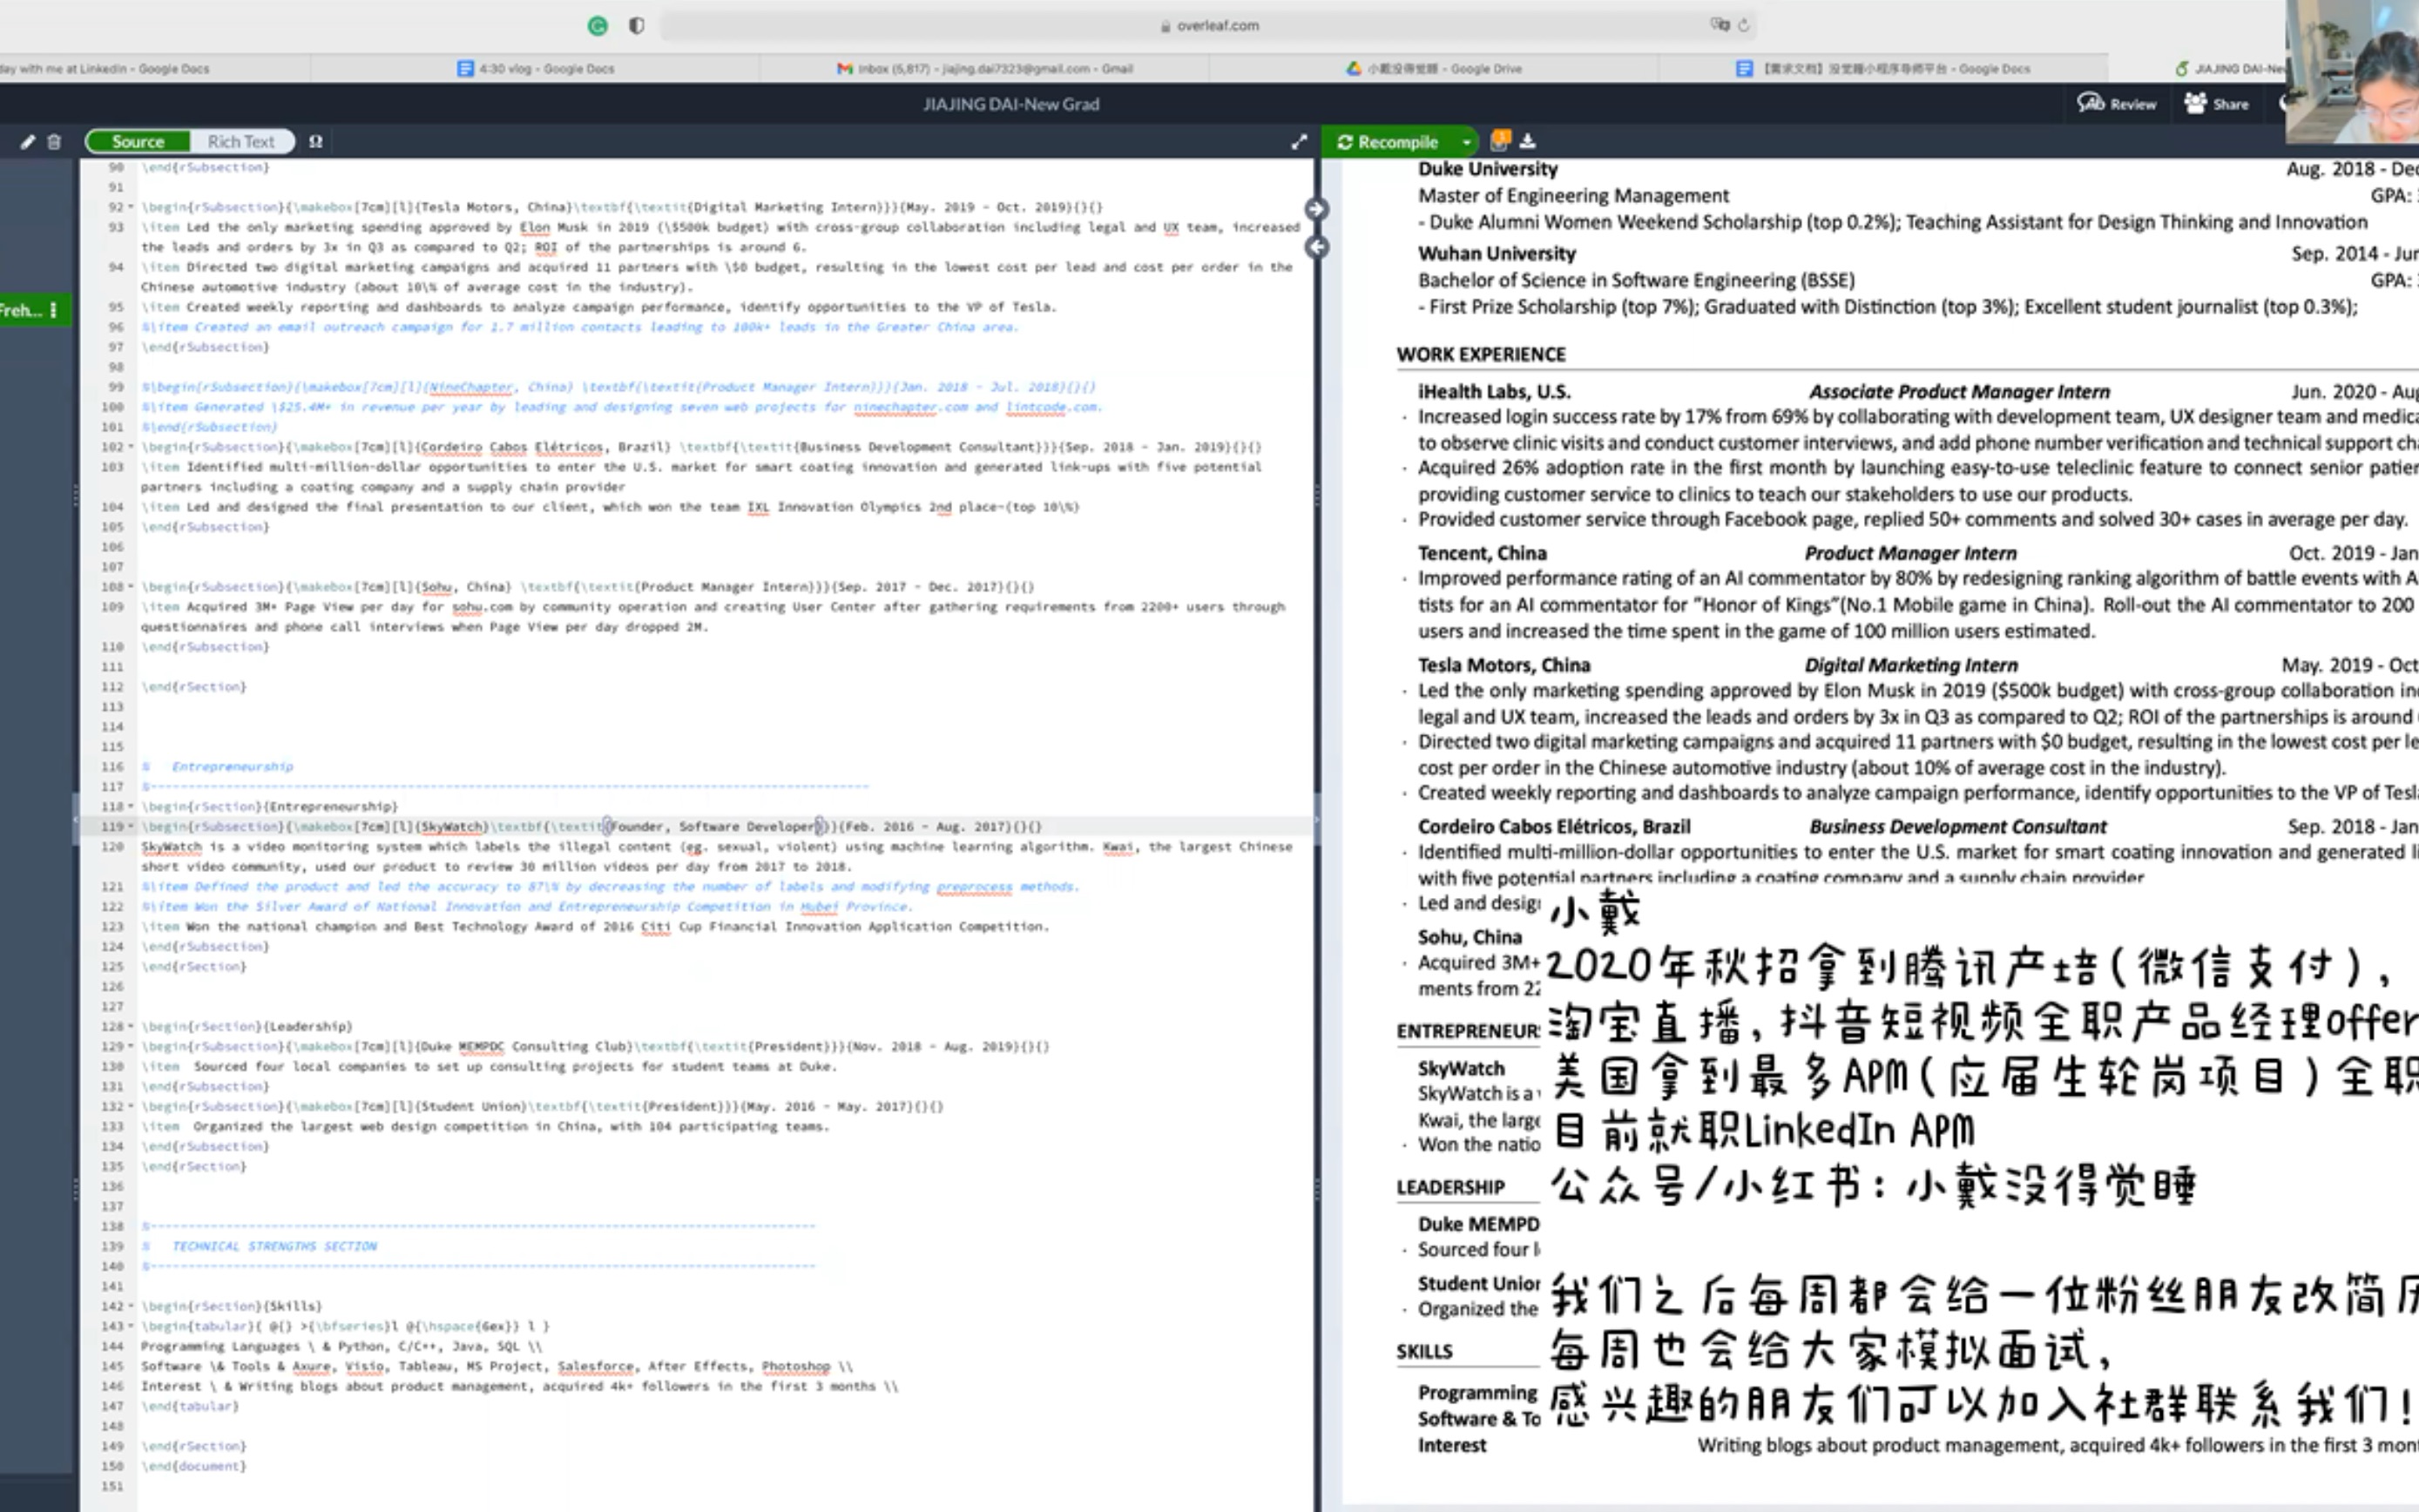The image size is (2419, 1512).
Task: Click line number 119 in the editor gutter
Action: (112, 827)
